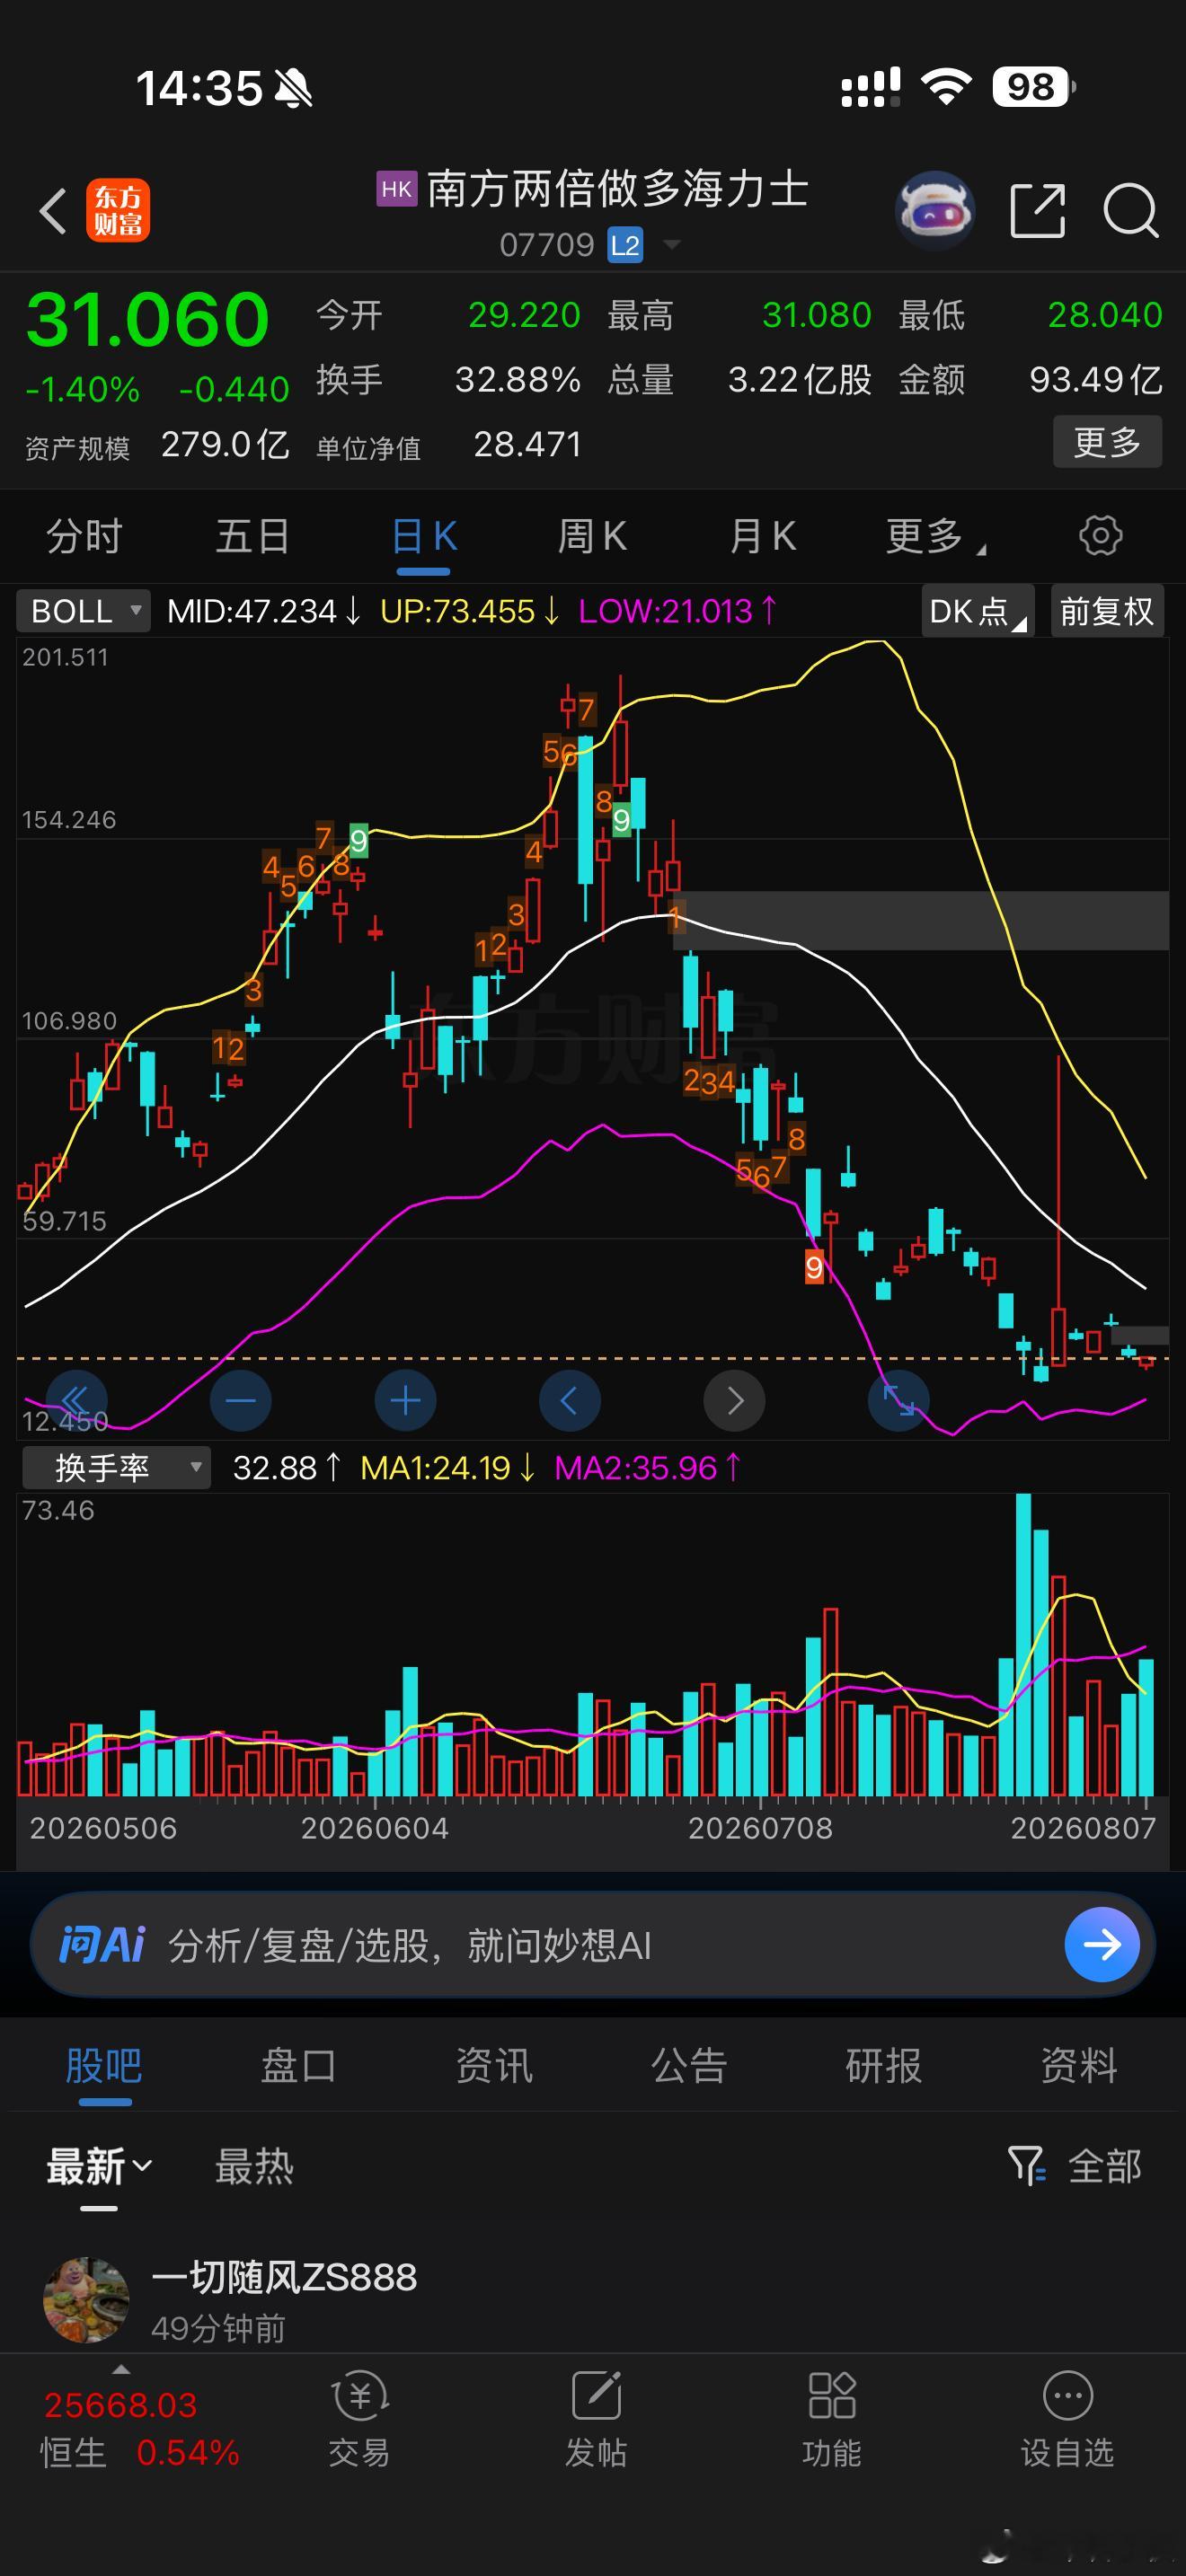Tap the UP:73.455 BOLL value

click(x=469, y=611)
